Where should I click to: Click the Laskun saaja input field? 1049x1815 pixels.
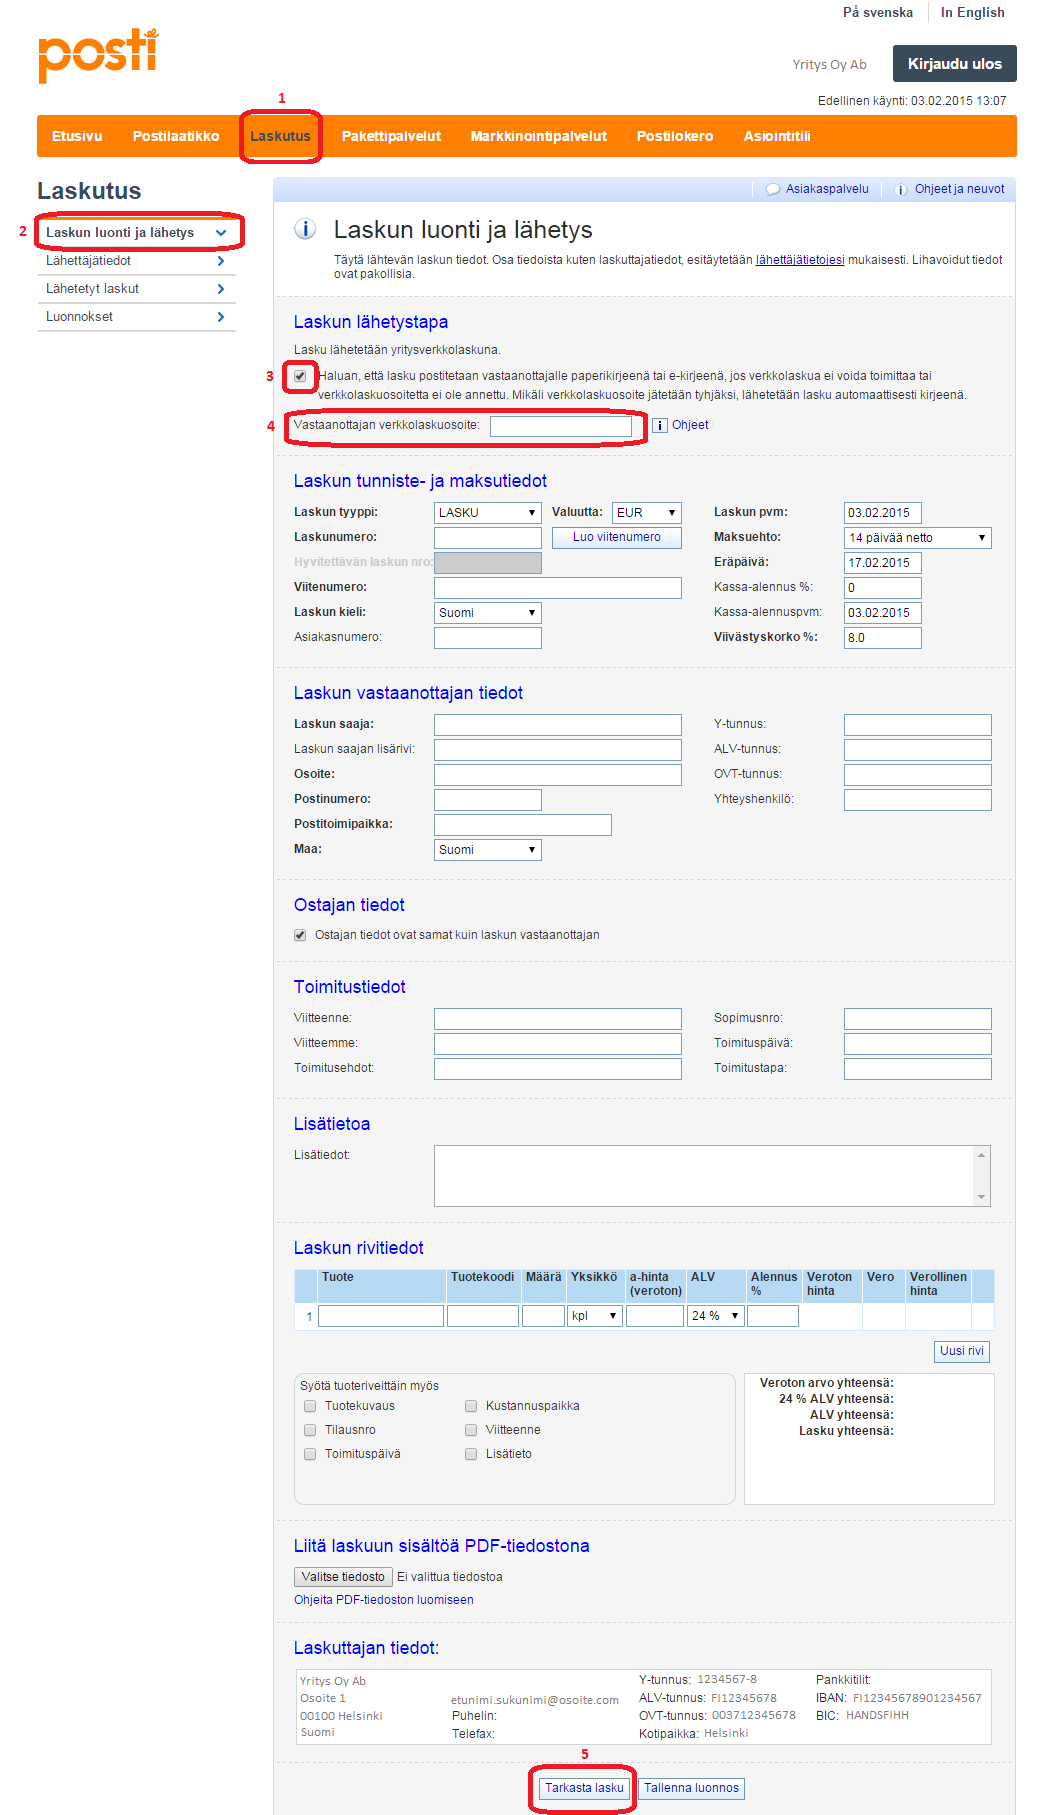[558, 725]
